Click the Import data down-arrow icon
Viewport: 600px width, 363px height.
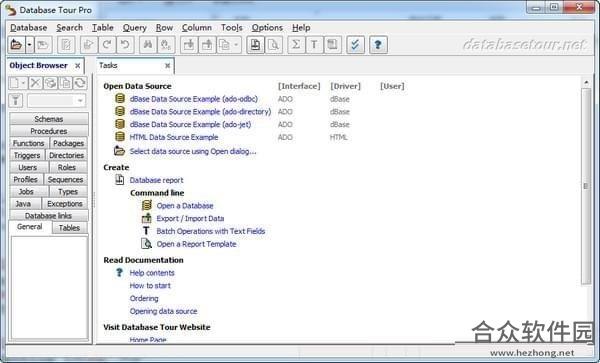point(189,45)
